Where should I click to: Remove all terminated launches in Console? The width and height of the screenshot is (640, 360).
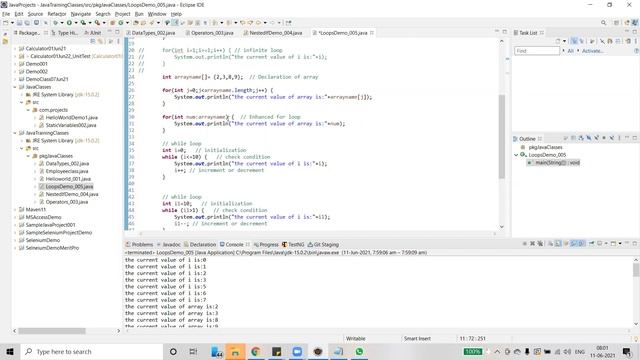(x=540, y=244)
